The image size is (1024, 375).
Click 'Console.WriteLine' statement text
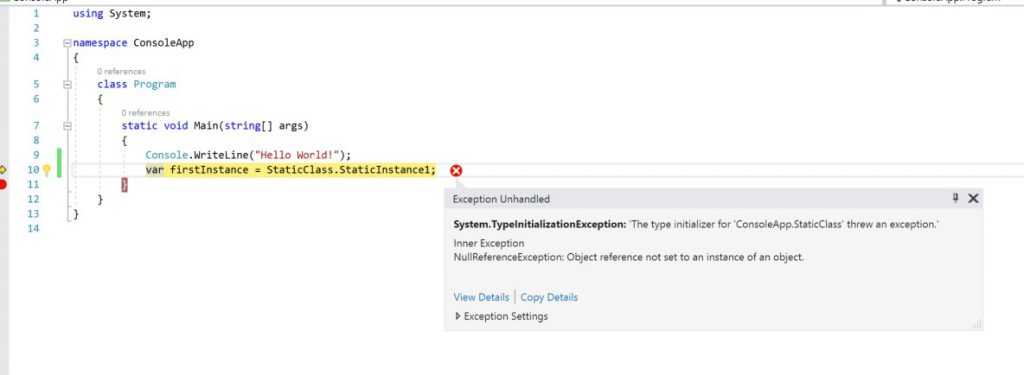coord(248,155)
